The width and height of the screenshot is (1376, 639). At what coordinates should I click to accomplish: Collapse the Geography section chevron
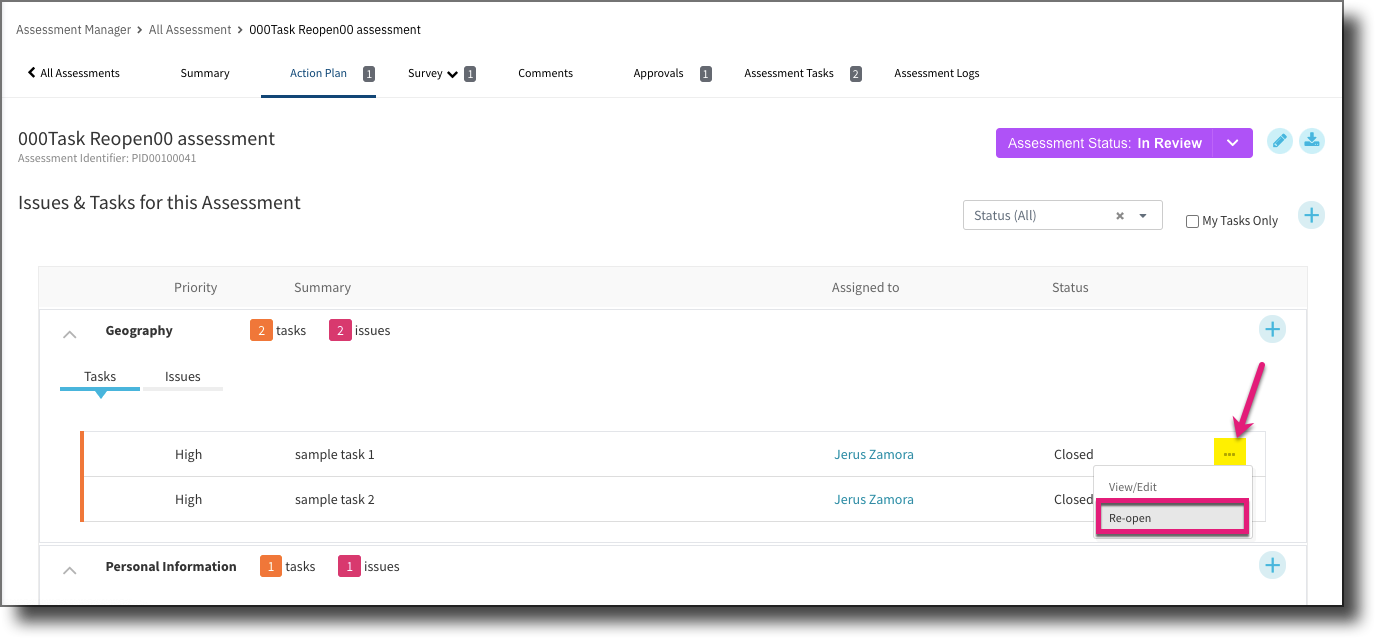(70, 334)
